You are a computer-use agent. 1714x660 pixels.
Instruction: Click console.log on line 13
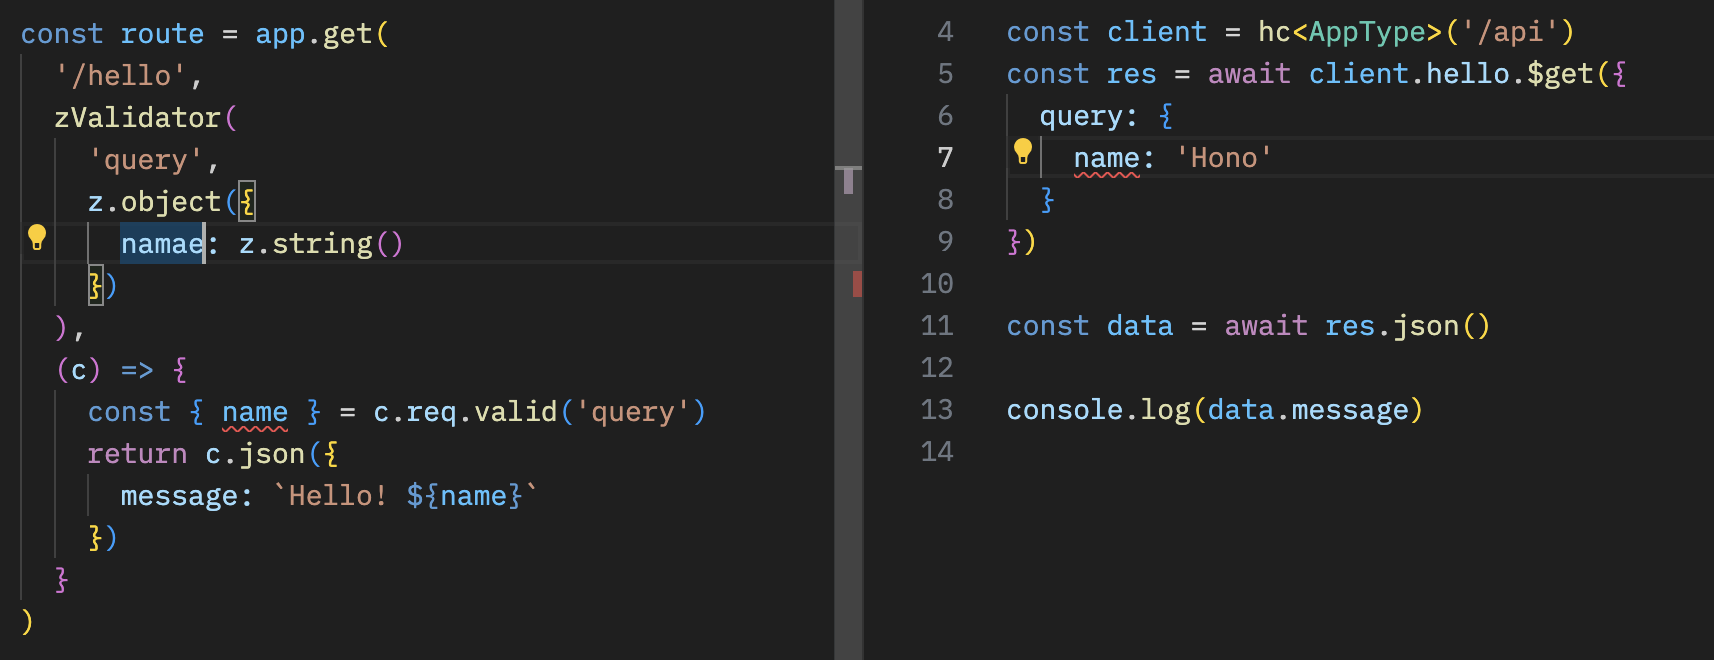point(1097,410)
